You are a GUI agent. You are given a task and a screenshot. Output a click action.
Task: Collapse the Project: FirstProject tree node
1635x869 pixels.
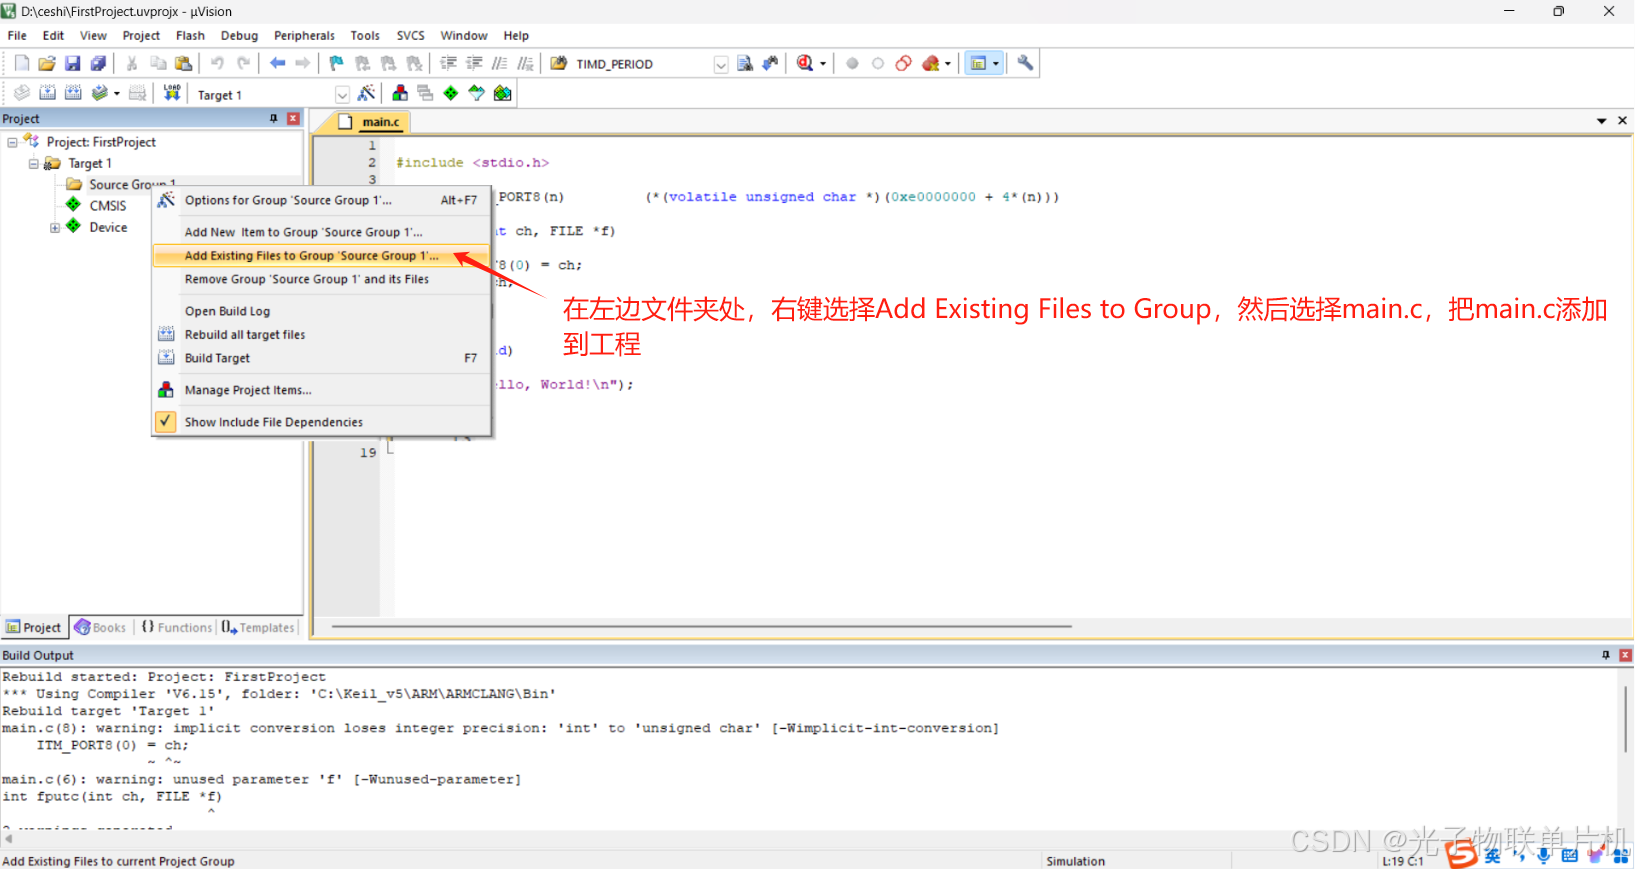[12, 142]
